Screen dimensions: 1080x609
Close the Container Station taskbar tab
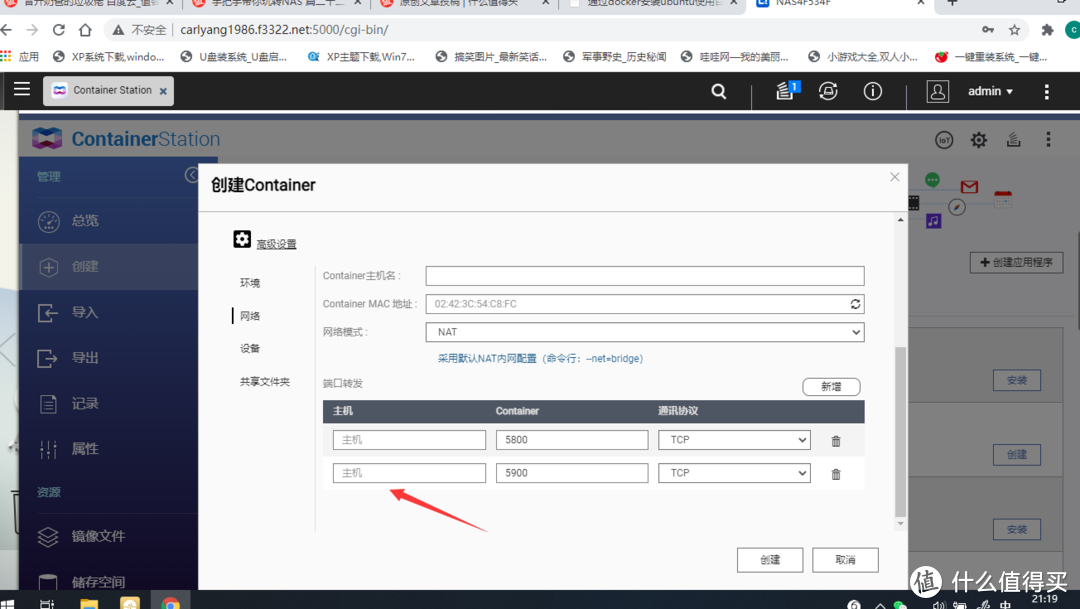(163, 91)
